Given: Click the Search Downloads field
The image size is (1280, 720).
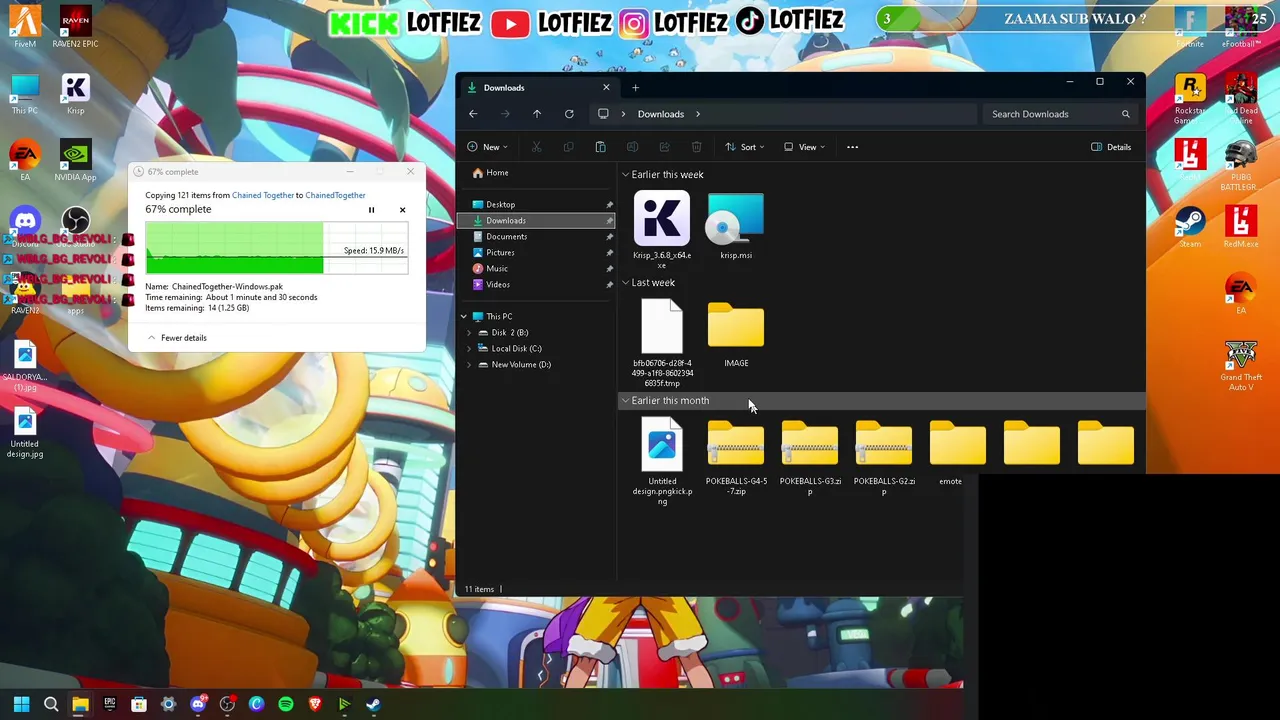Looking at the screenshot, I should [1060, 114].
